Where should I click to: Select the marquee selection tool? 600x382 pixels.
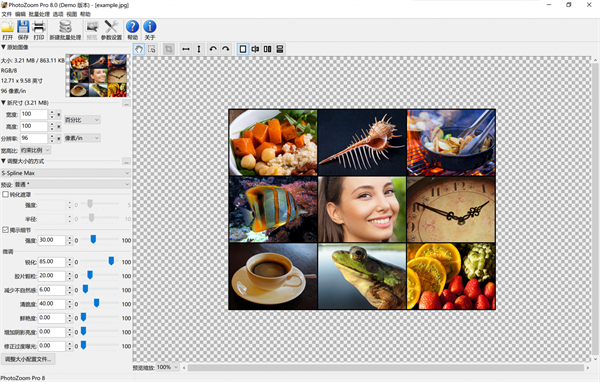coord(152,49)
